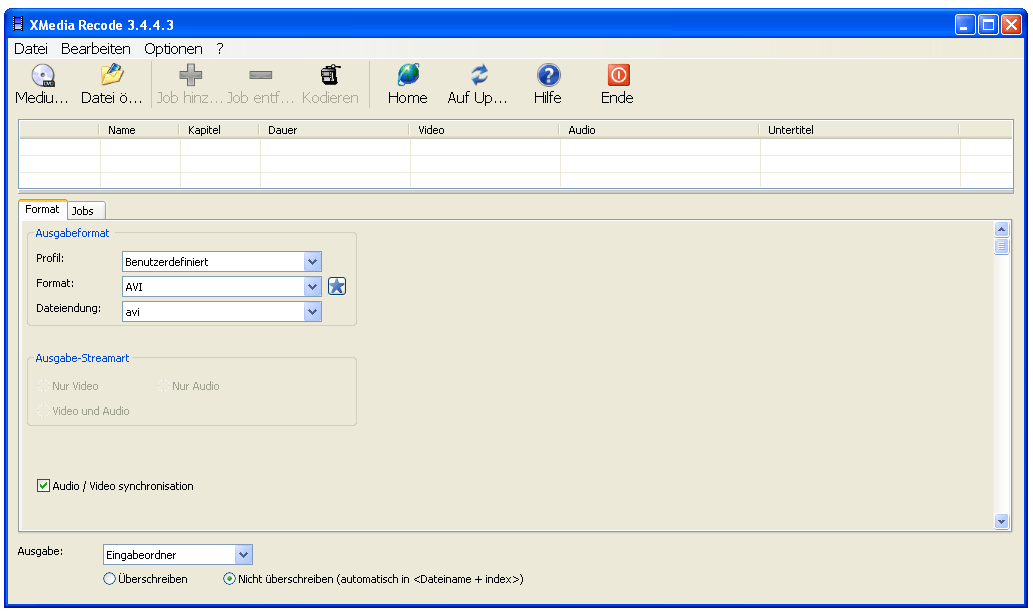Open the Medium (DVD disc) toolbar icon

43,76
